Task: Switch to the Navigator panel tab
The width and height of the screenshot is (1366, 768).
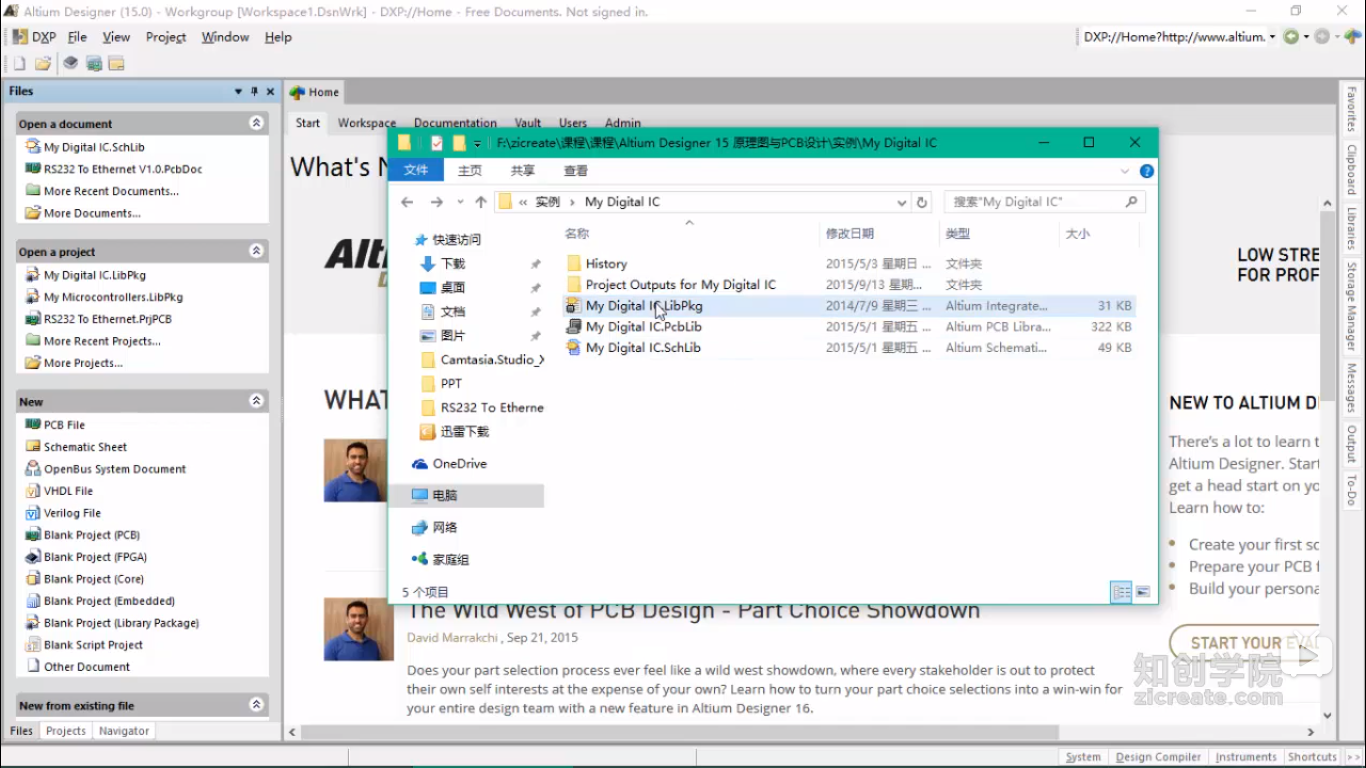Action: click(124, 731)
